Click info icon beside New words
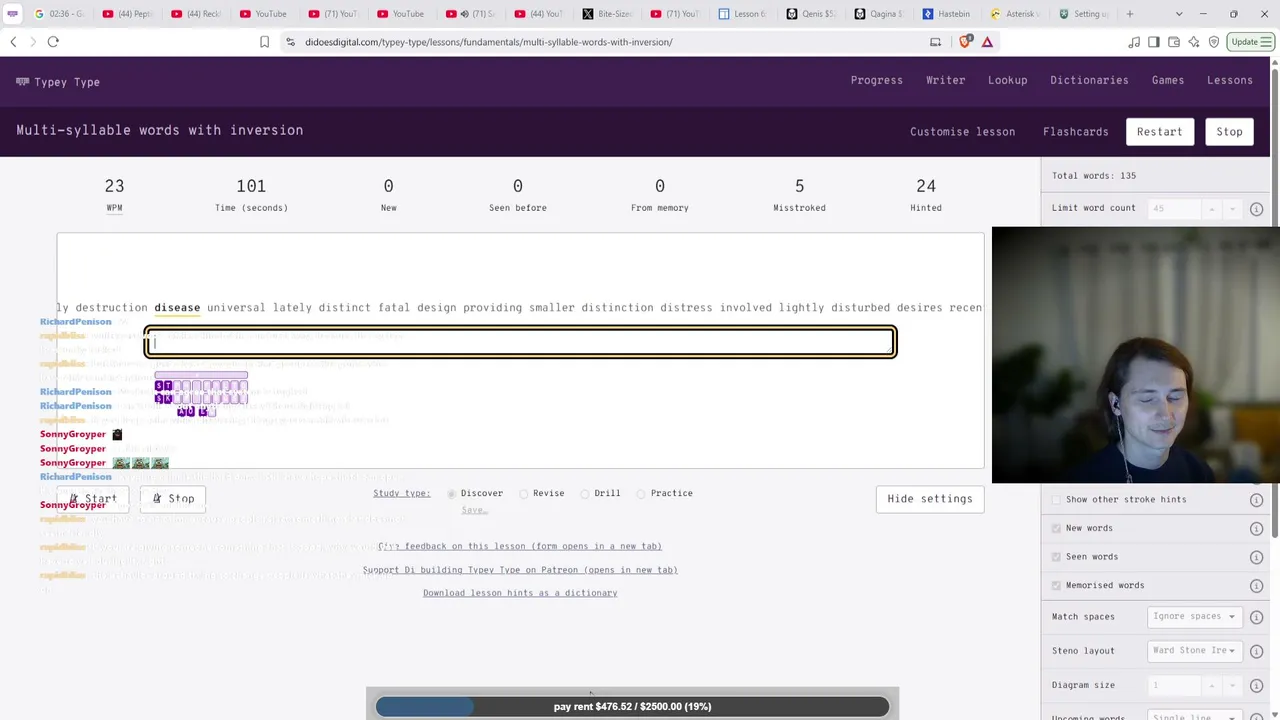The width and height of the screenshot is (1280, 720). click(x=1256, y=528)
